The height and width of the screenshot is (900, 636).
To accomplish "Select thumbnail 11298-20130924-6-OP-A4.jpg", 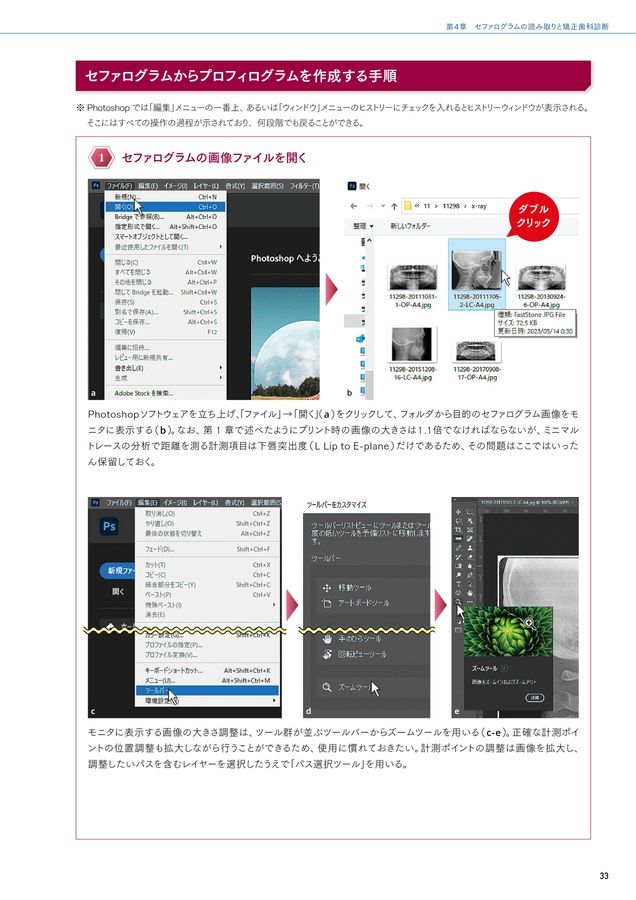I will [541, 286].
